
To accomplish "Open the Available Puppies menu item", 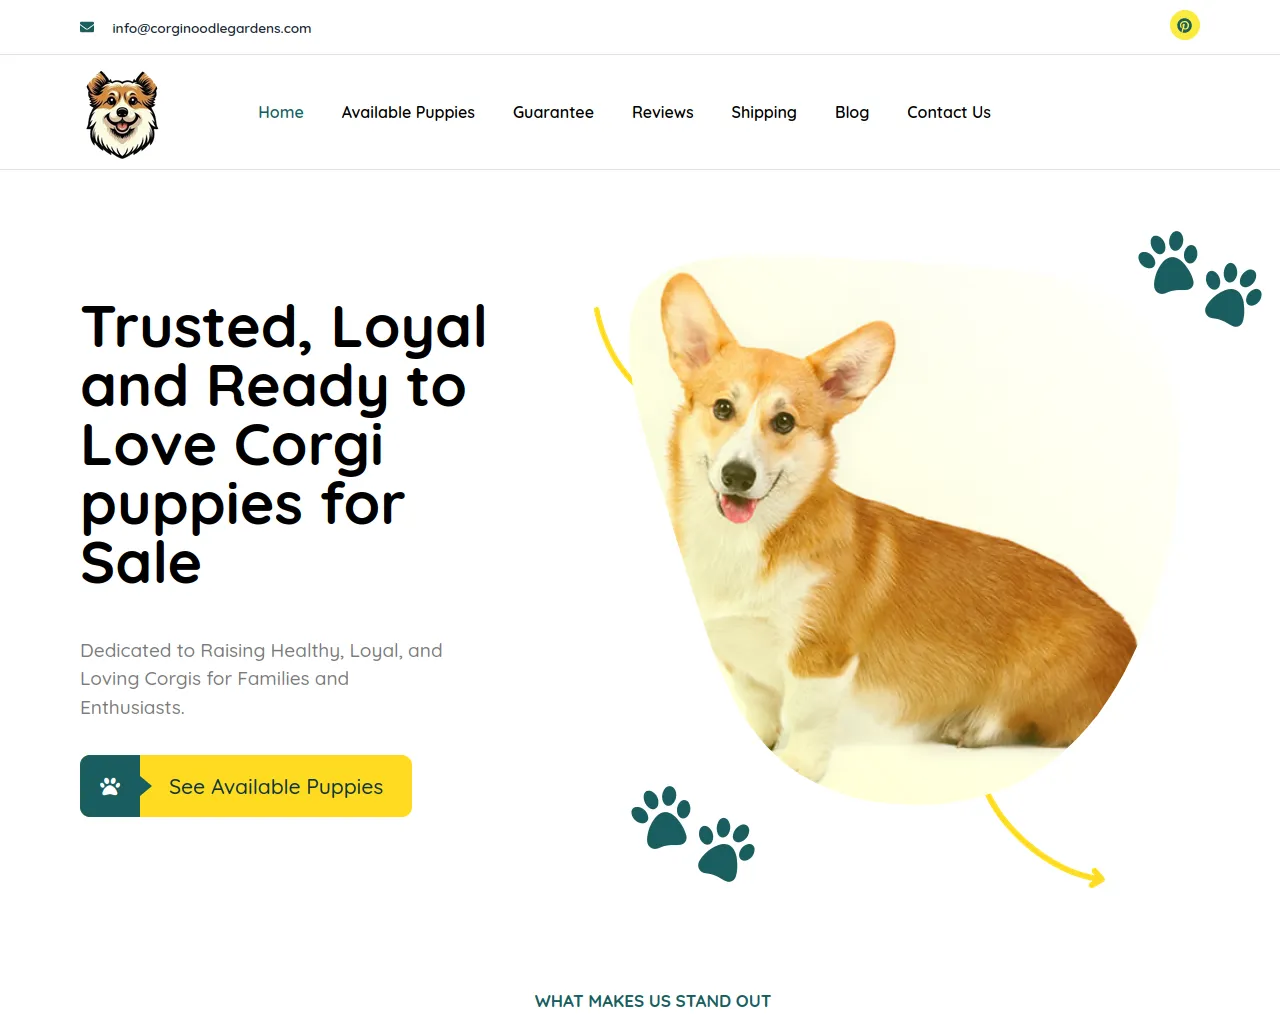I will click(x=408, y=112).
